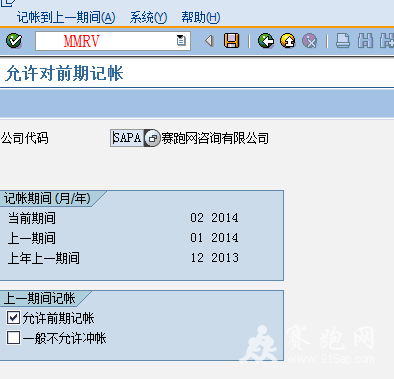This screenshot has height=379, width=394.
Task: Click the 记帐期间 (月/年) group header
Action: pyautogui.click(x=47, y=199)
